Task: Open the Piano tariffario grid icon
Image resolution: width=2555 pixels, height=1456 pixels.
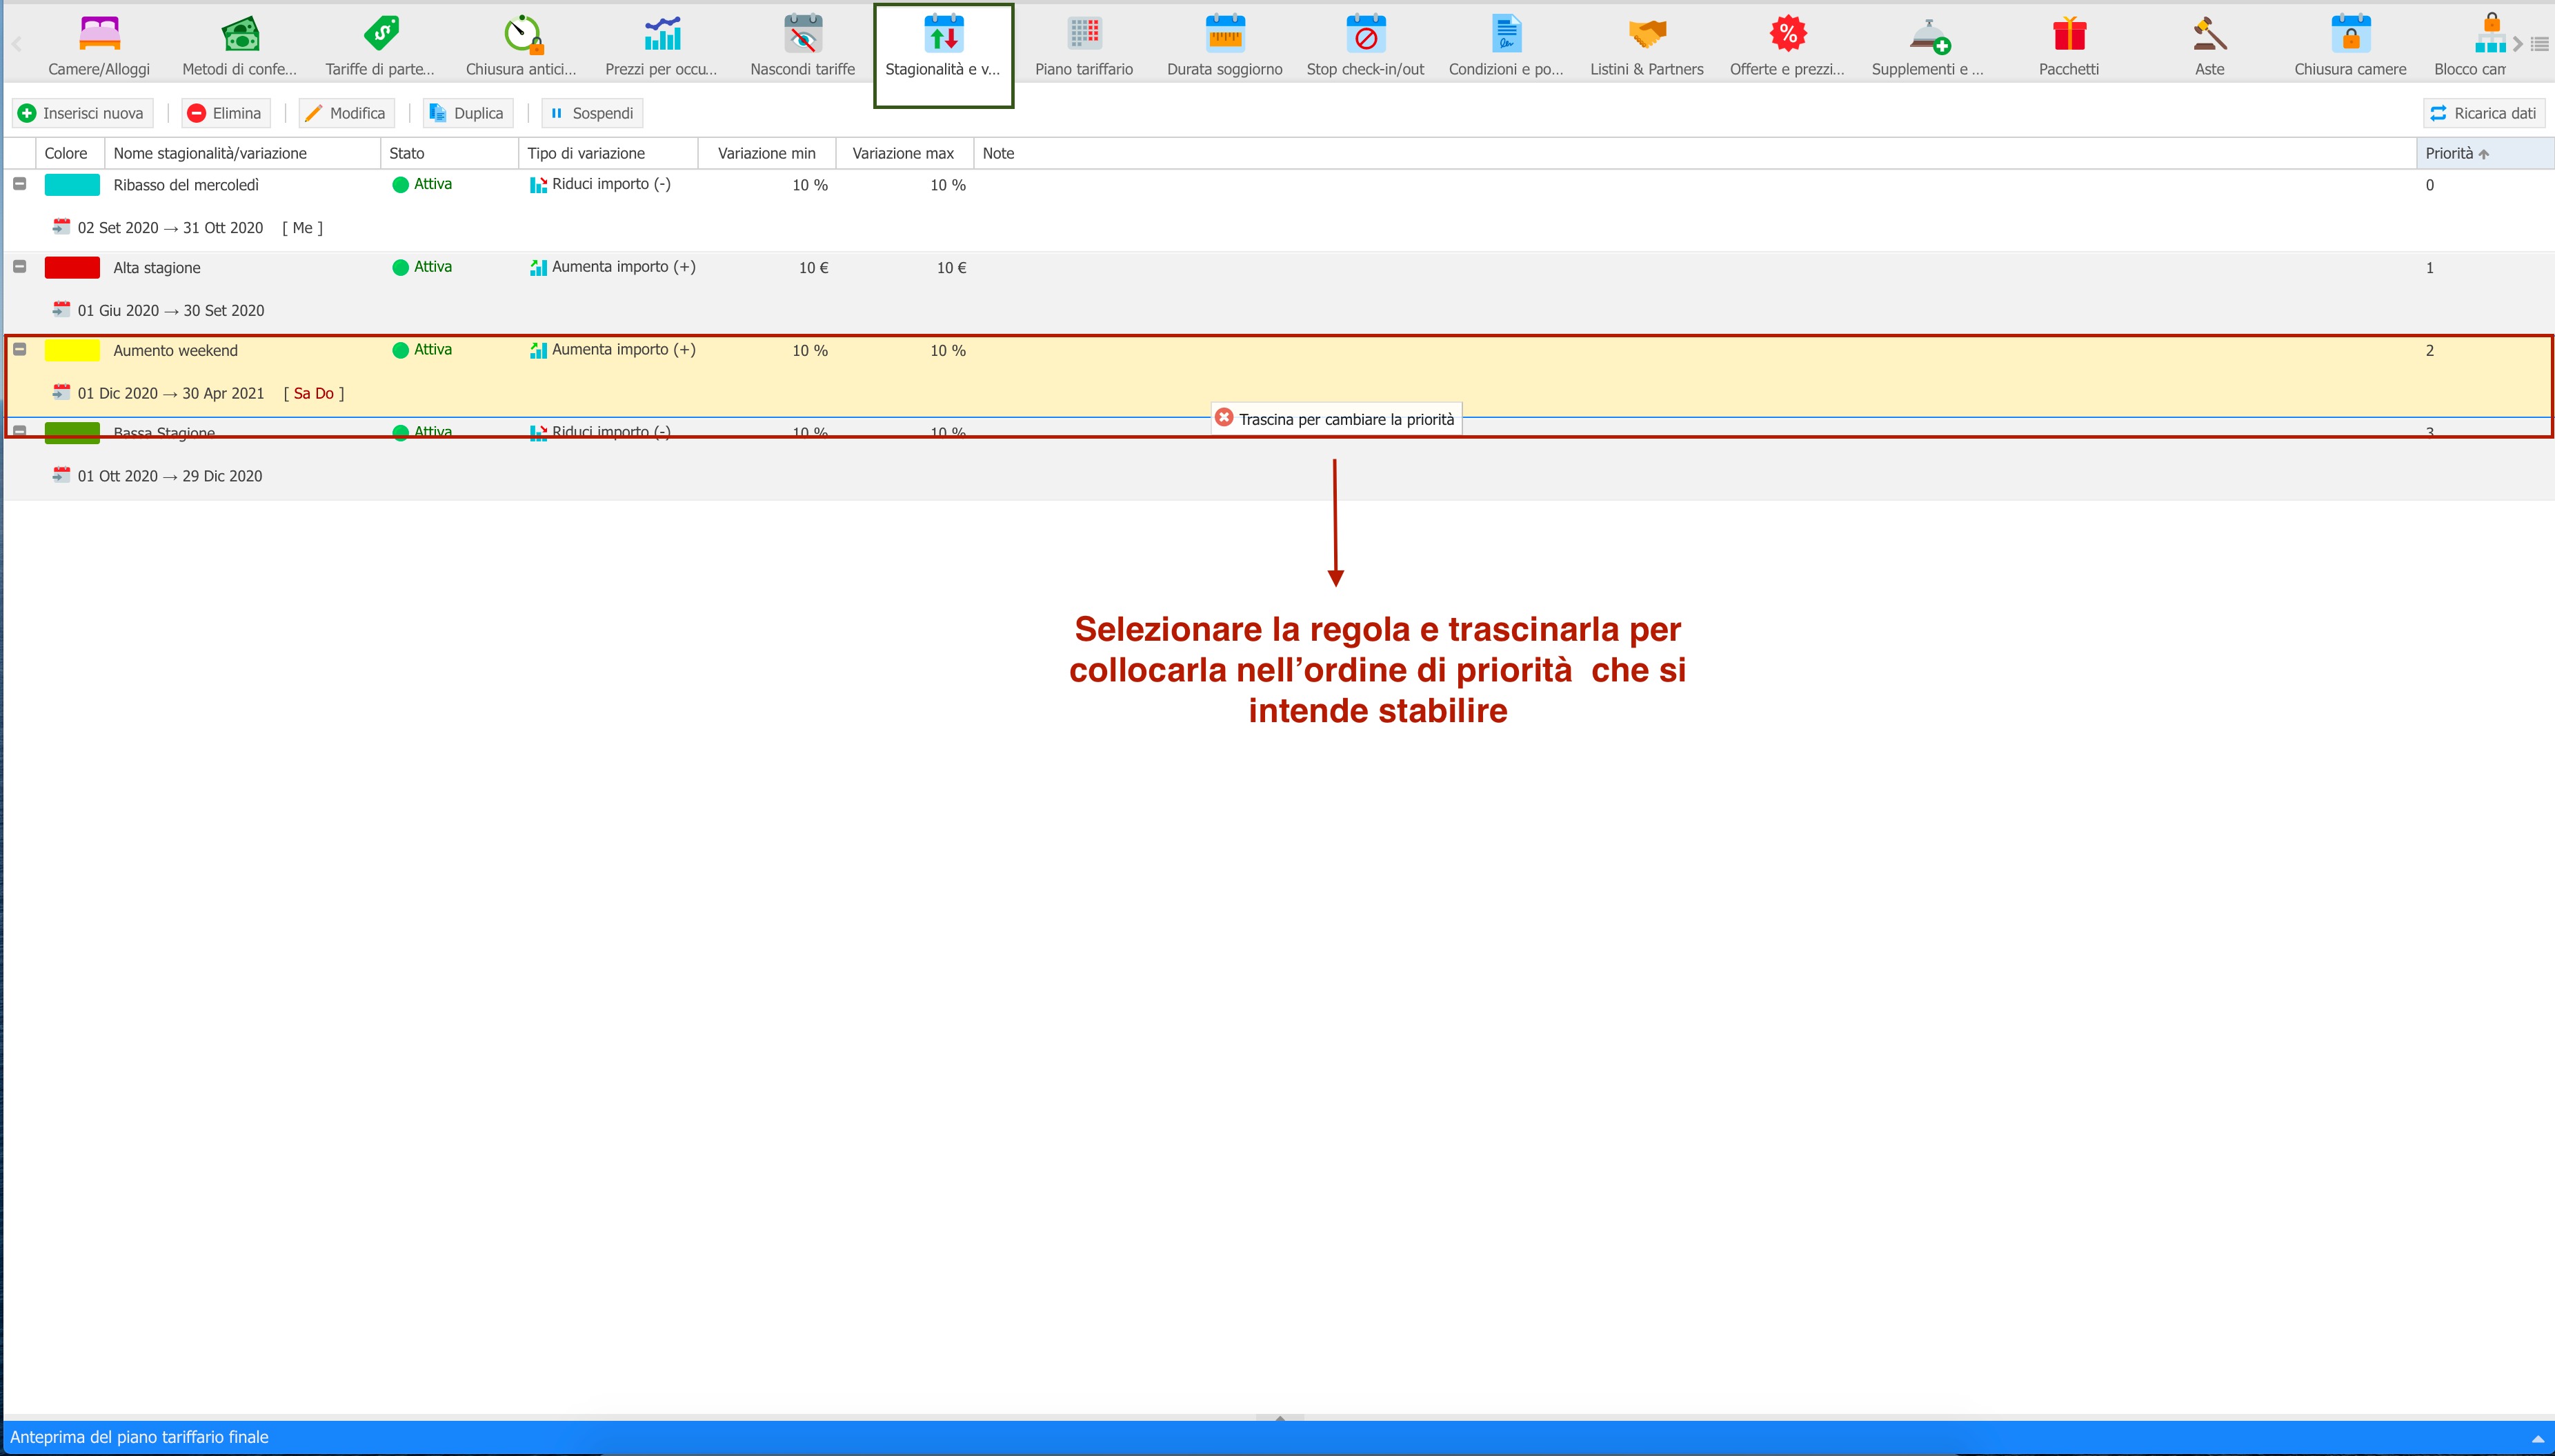Action: [x=1084, y=34]
